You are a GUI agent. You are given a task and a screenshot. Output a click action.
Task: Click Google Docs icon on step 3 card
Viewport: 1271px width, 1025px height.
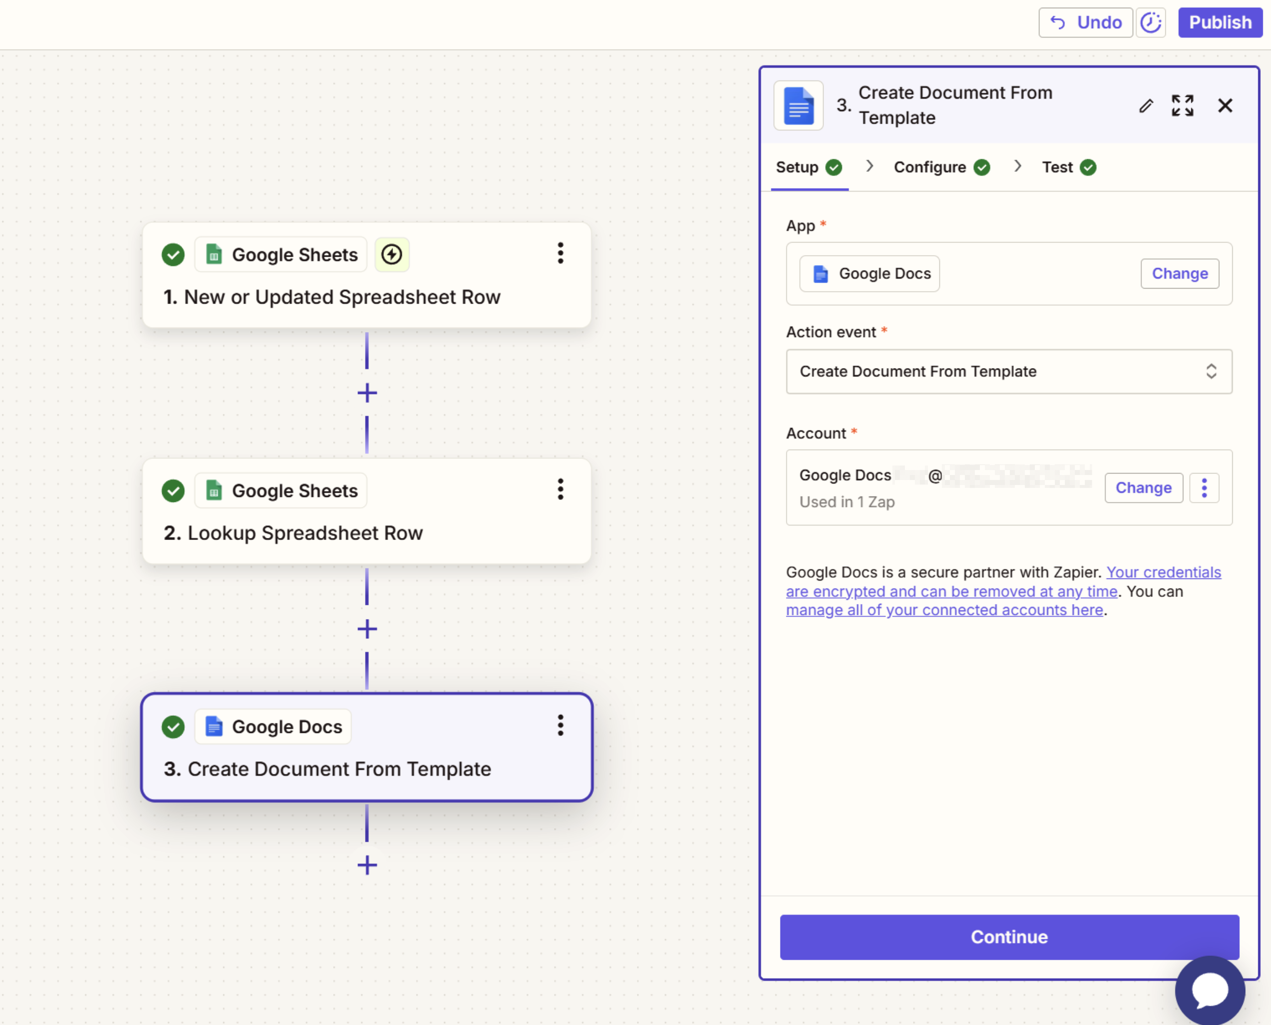pos(214,727)
